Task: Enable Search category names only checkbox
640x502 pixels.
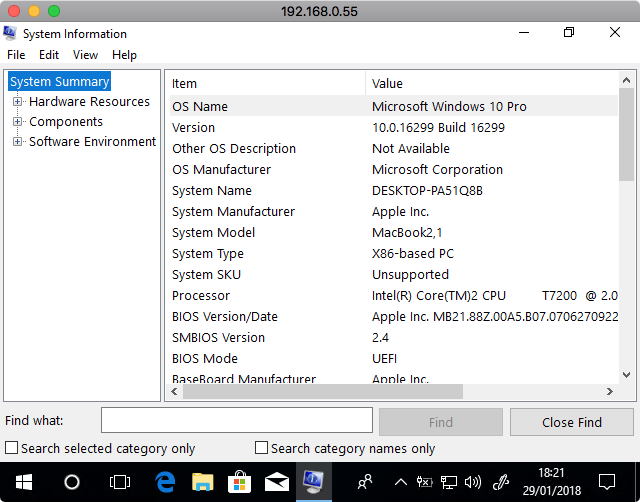Action: click(261, 448)
